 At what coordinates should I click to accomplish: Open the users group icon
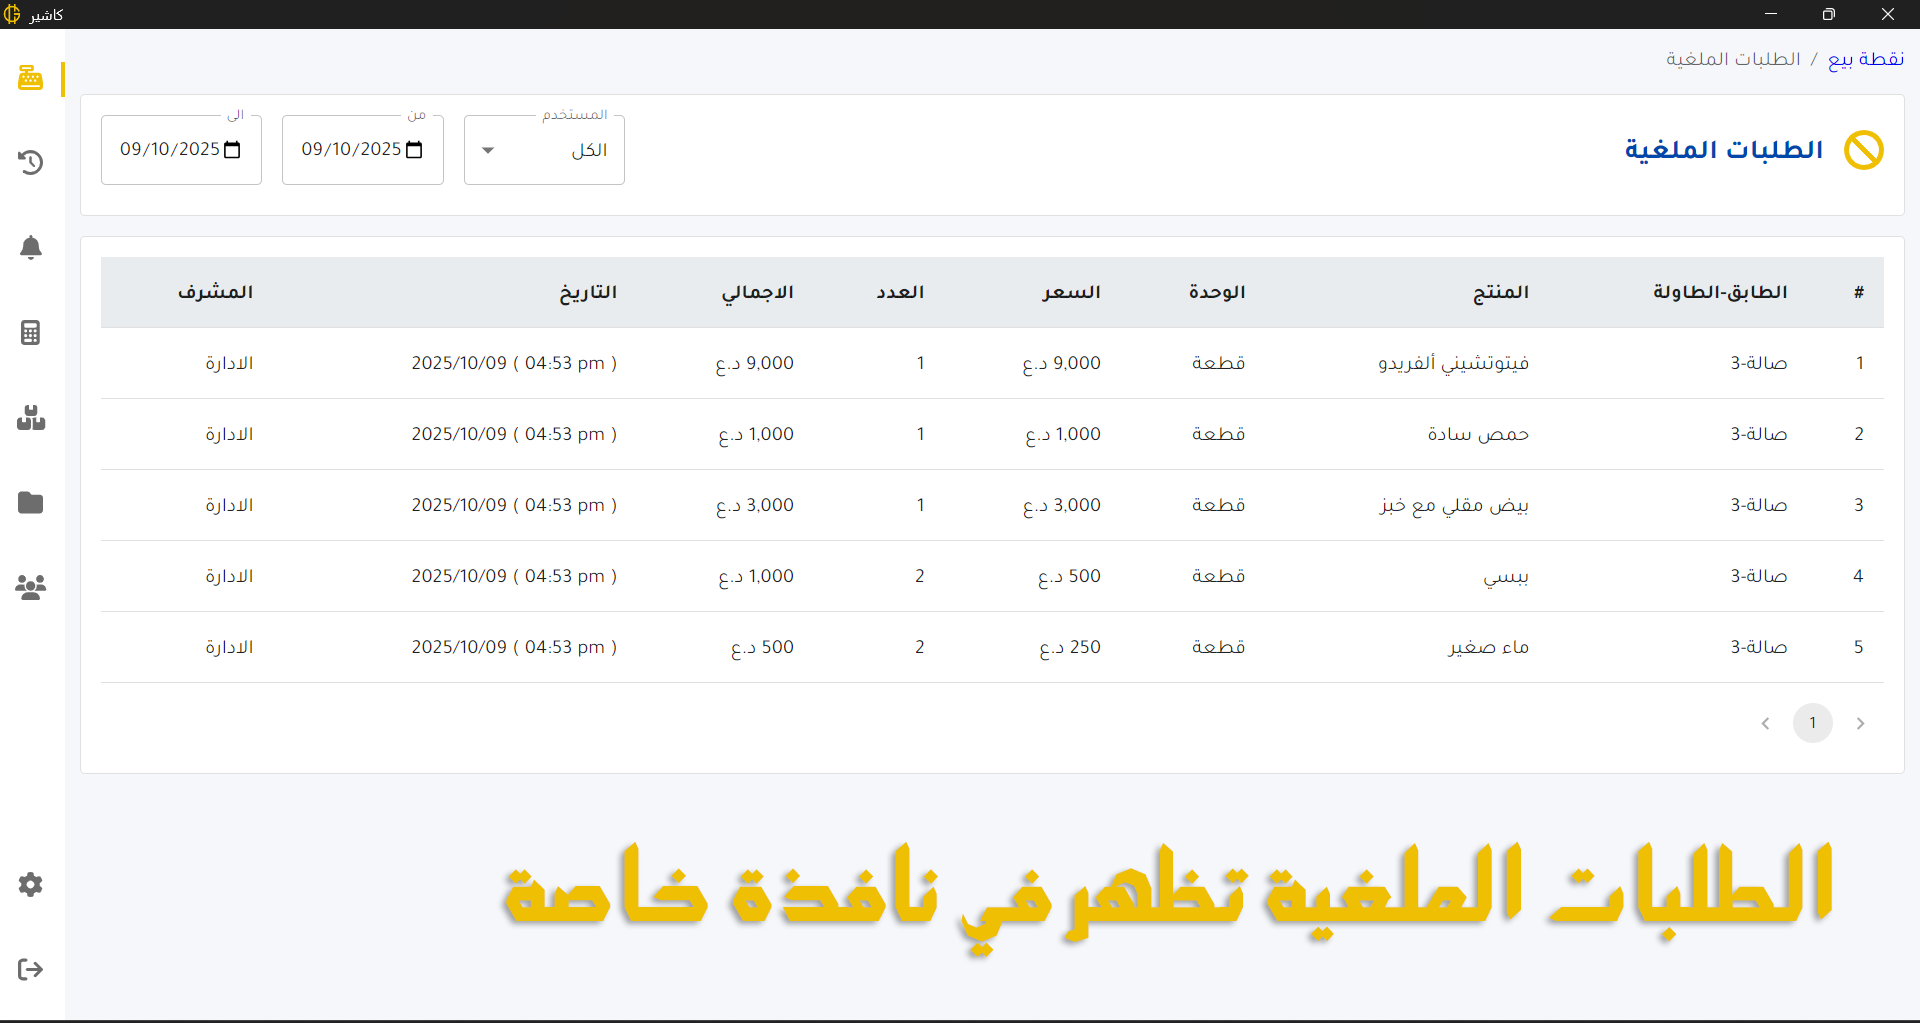point(31,587)
